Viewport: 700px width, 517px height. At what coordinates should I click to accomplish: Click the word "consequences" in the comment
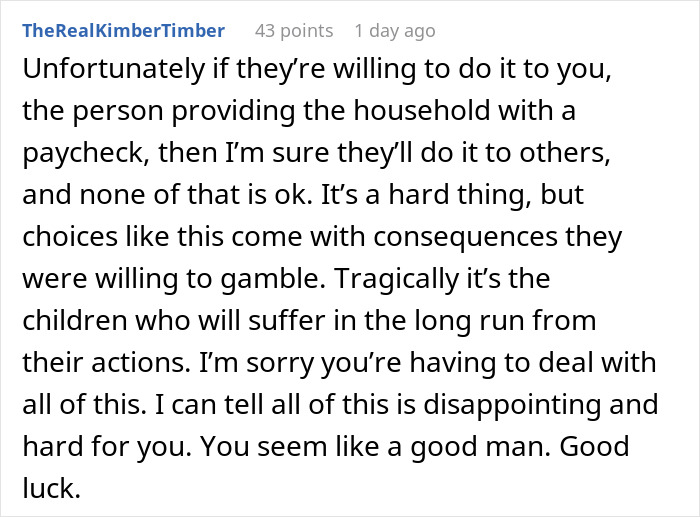(447, 240)
